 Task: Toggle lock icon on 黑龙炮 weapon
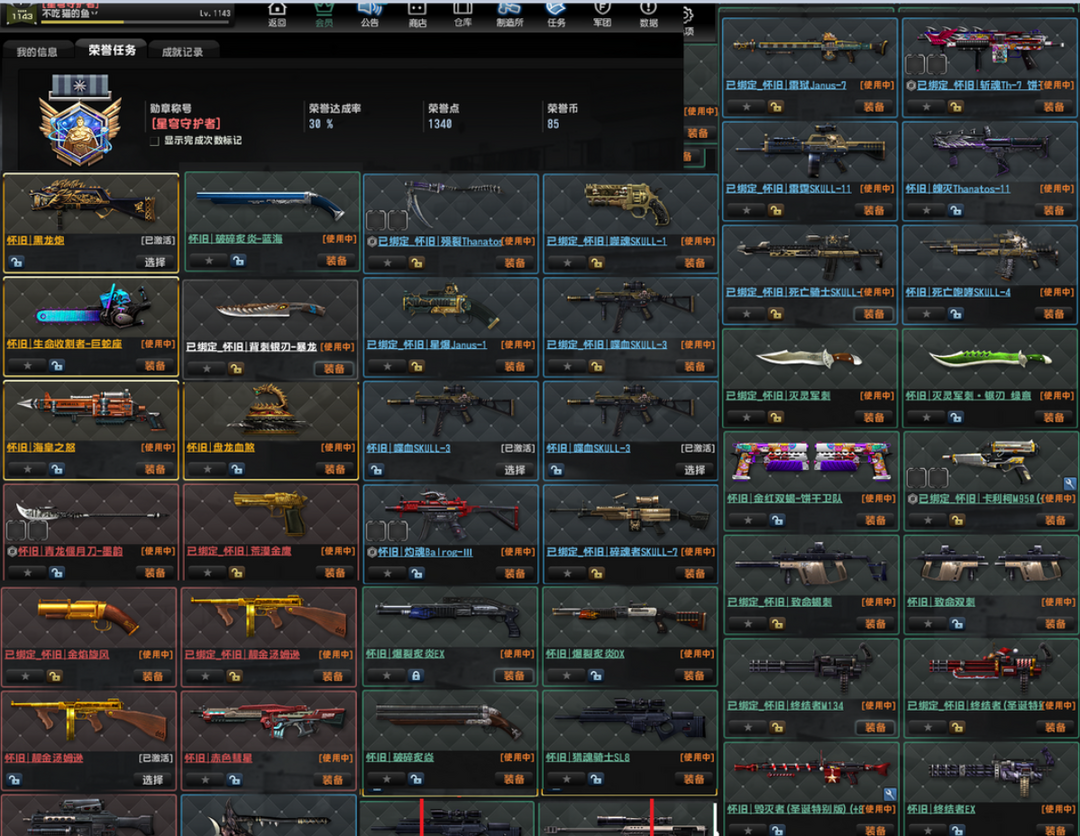tap(16, 262)
